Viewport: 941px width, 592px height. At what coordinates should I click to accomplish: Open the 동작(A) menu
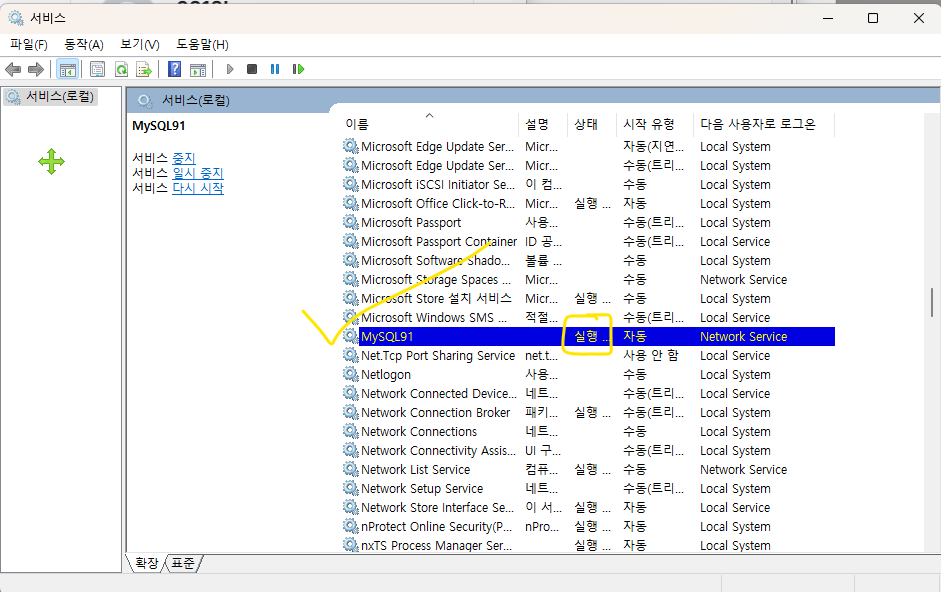[84, 44]
